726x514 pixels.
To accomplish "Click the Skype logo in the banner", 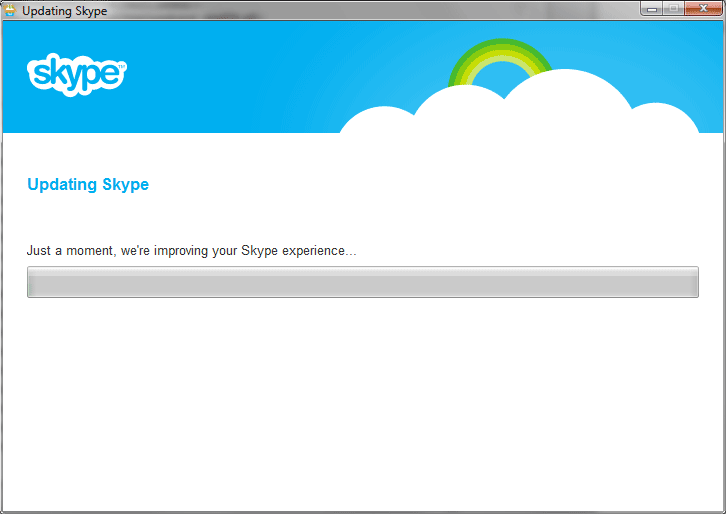I will pyautogui.click(x=77, y=75).
